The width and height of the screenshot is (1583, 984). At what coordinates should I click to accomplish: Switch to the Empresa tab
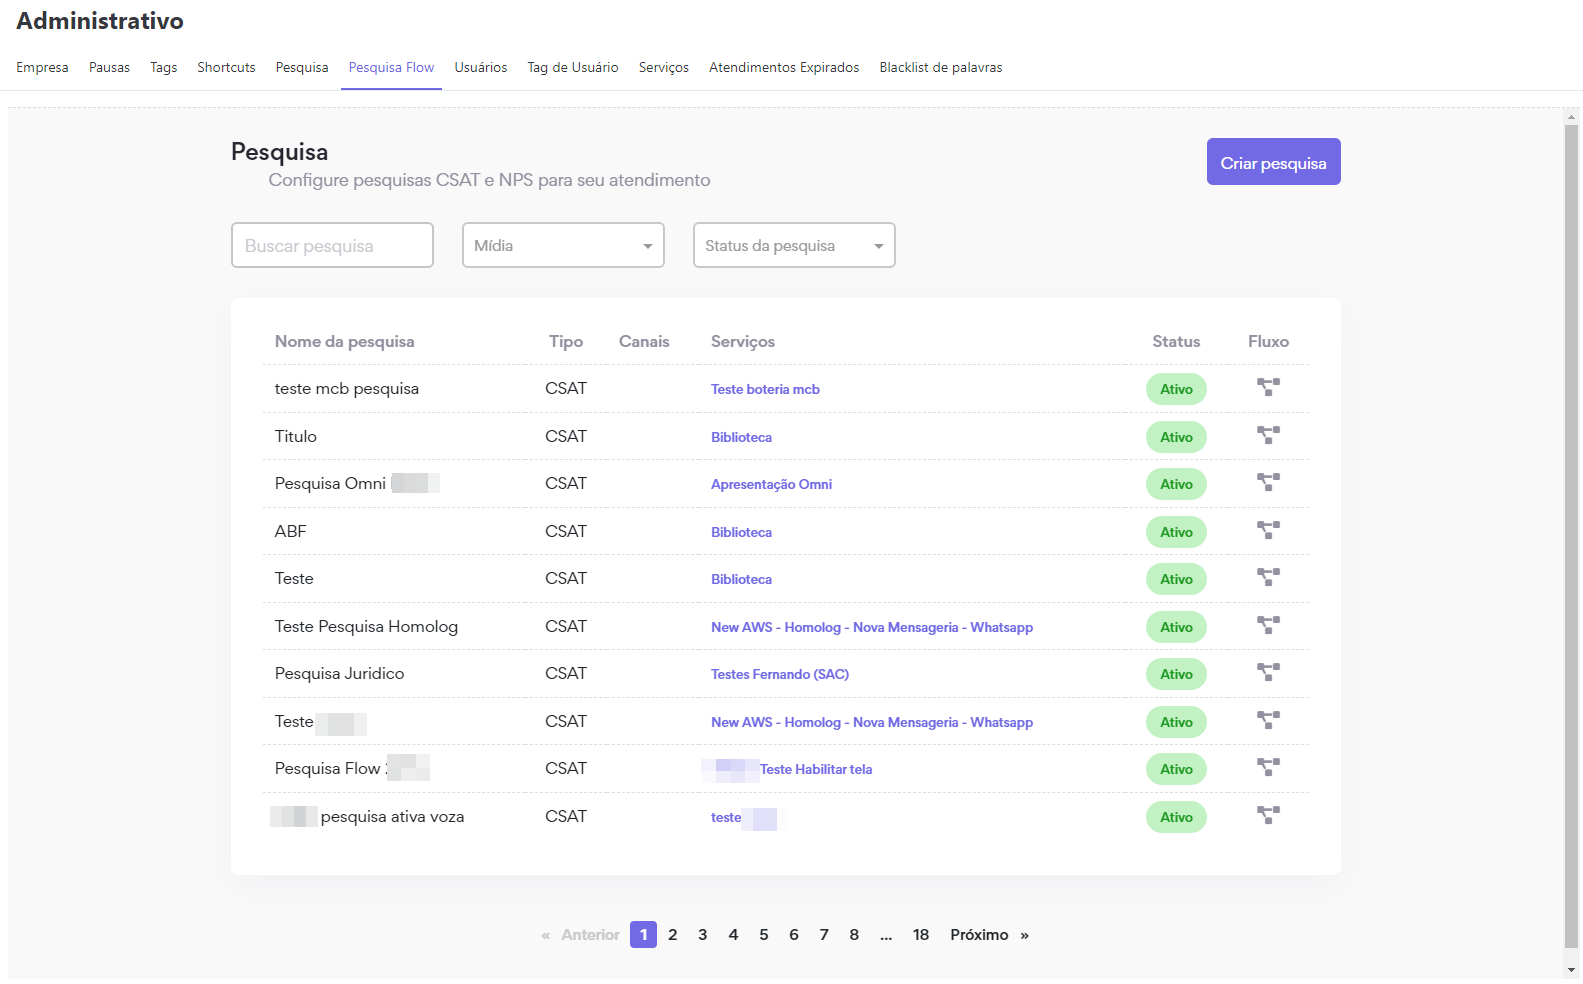[42, 67]
